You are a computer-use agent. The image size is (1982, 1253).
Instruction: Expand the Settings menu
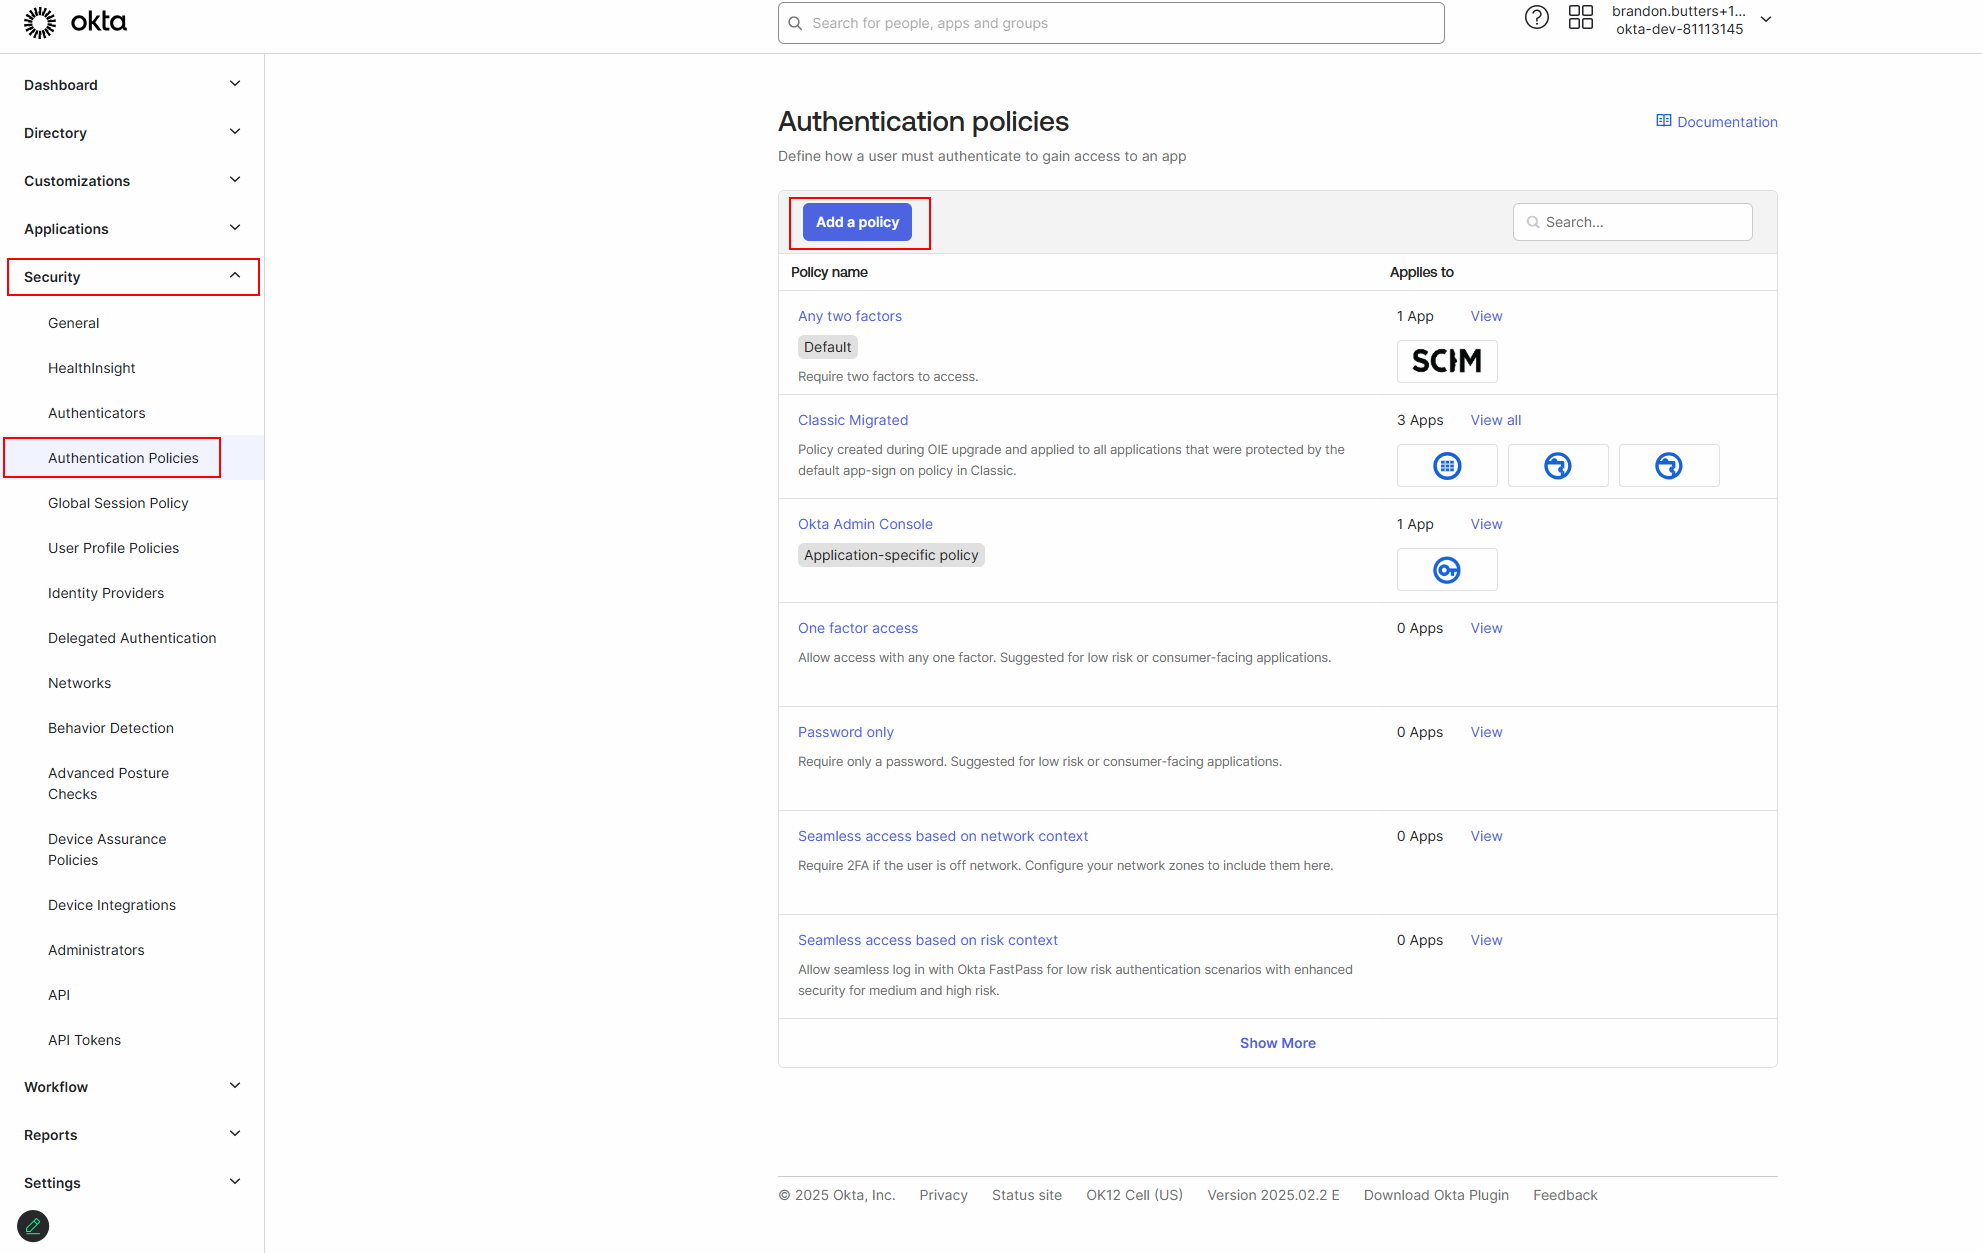pos(132,1183)
